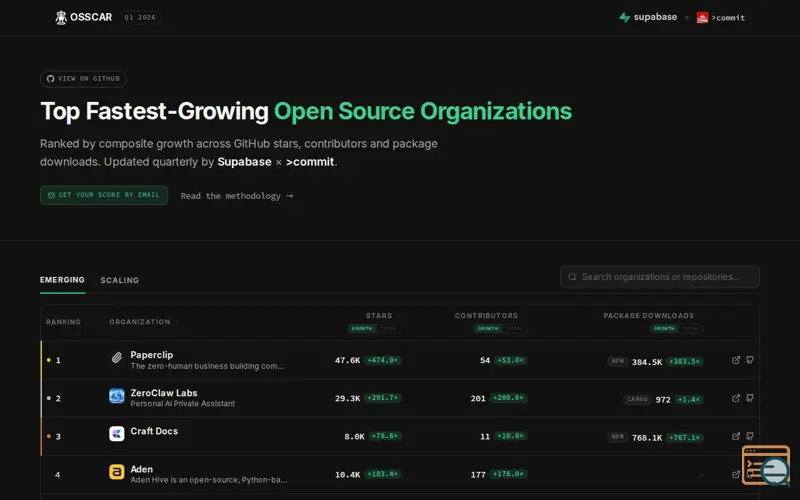Image resolution: width=800 pixels, height=500 pixels.
Task: Open the Read the methodology link
Action: point(237,196)
